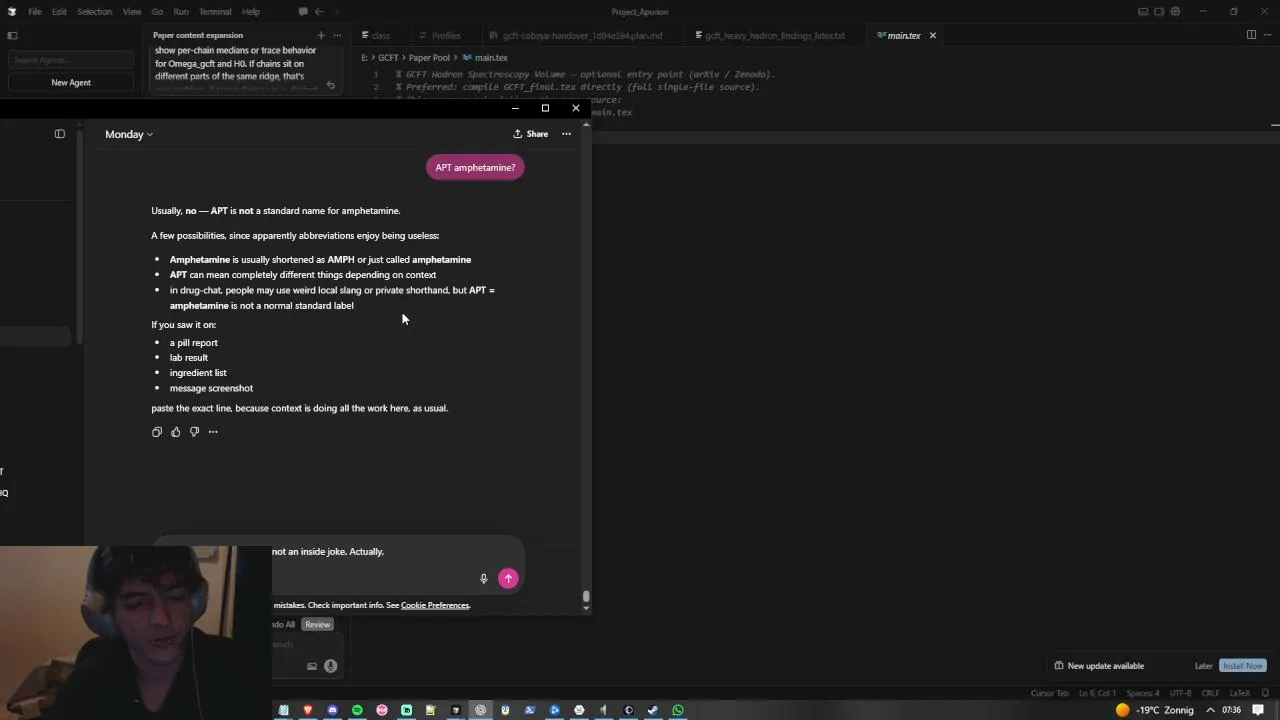Open the Selection menu in Cursor
Screen dimensions: 1280x720
[94, 12]
